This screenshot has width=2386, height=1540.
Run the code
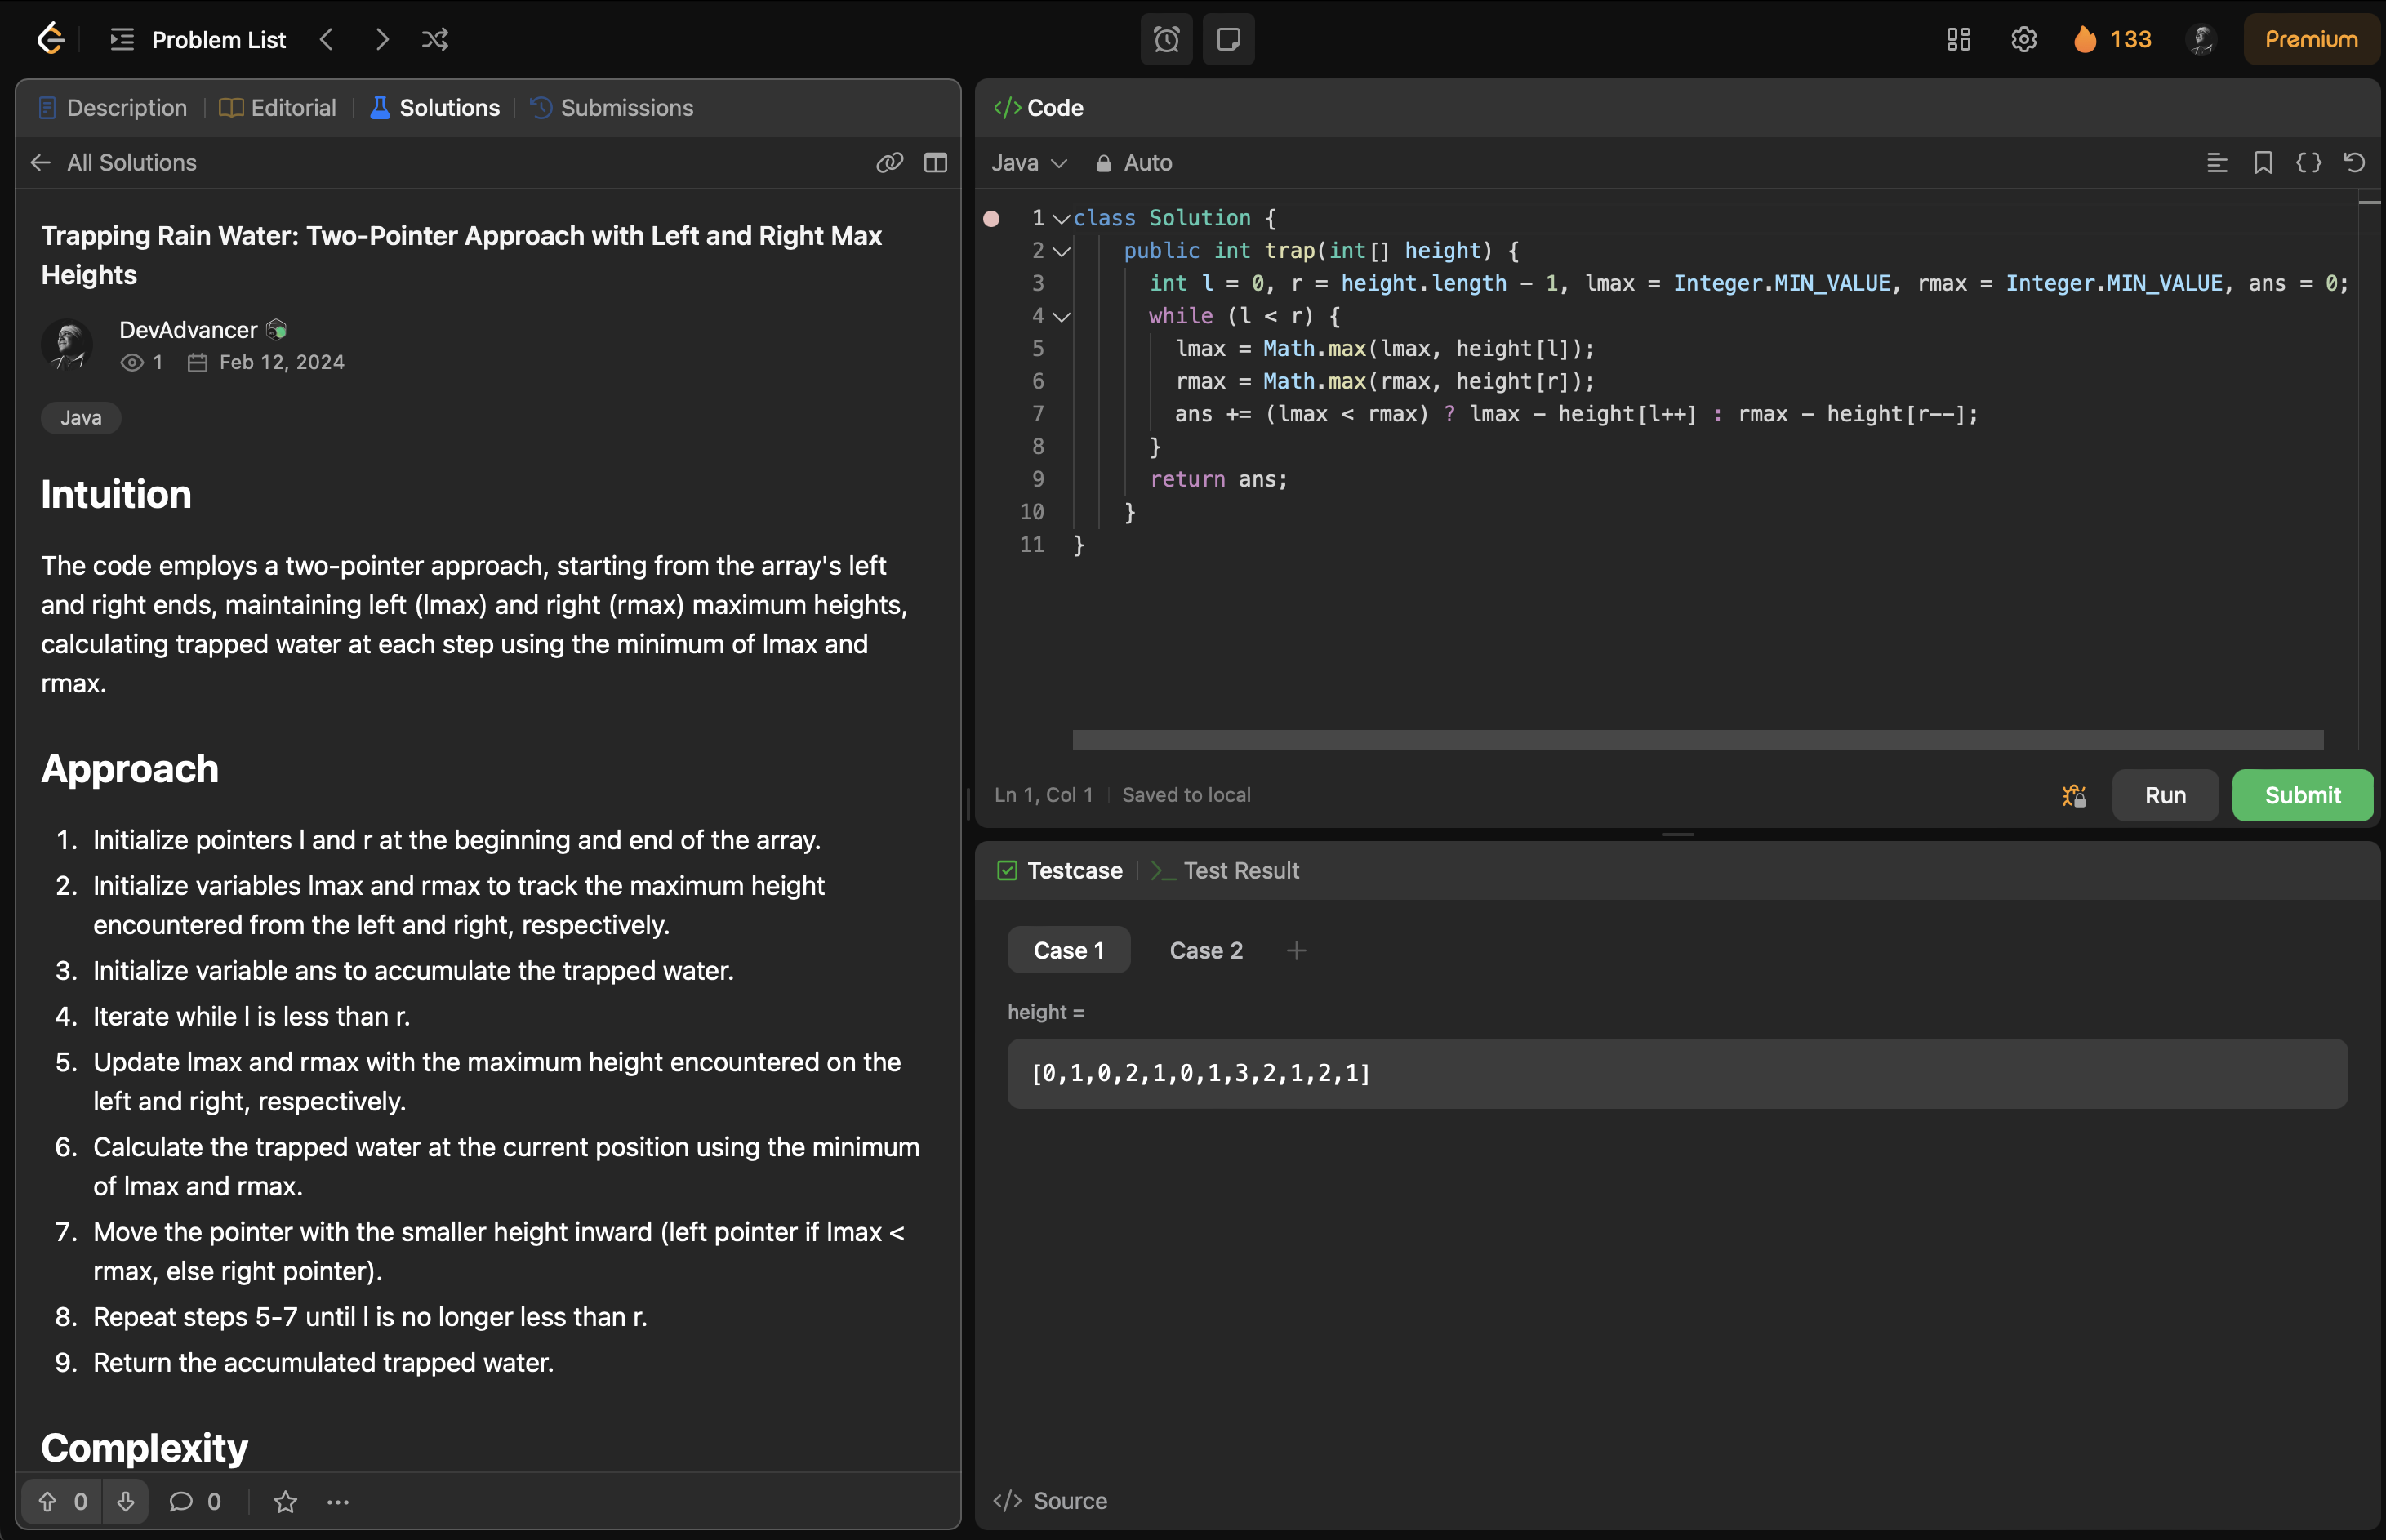point(2165,795)
